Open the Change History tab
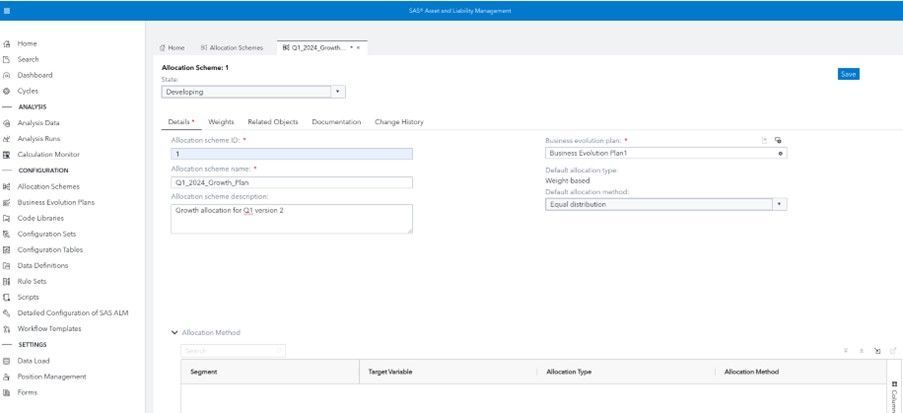 (x=398, y=122)
